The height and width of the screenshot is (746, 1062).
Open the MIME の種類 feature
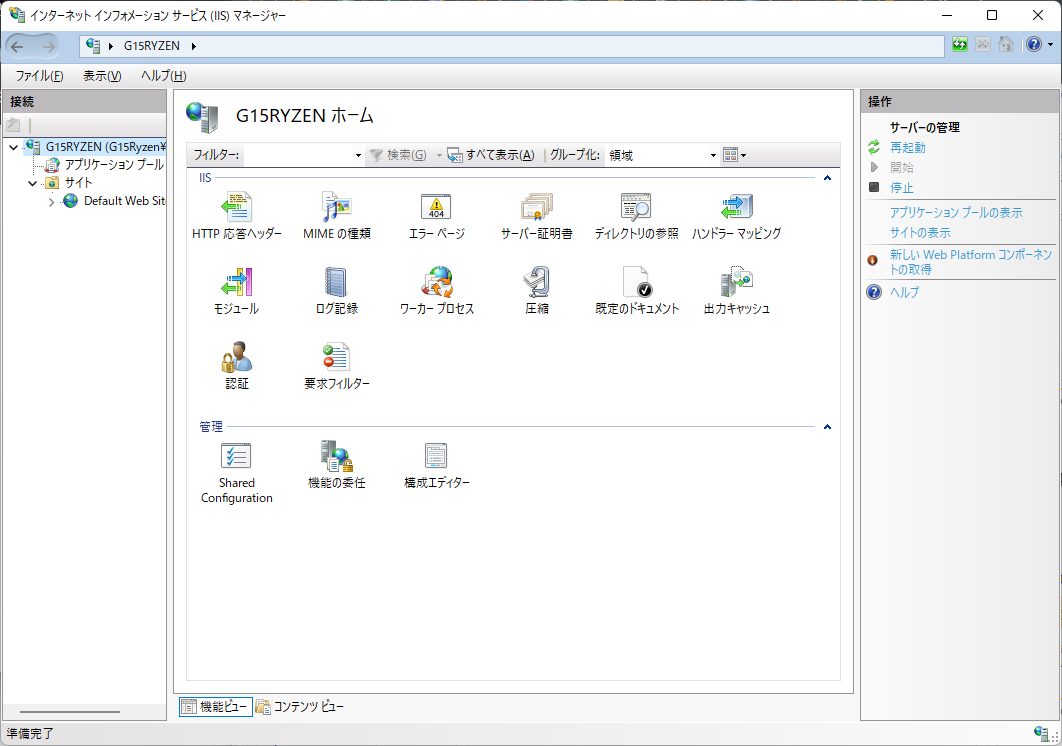337,217
